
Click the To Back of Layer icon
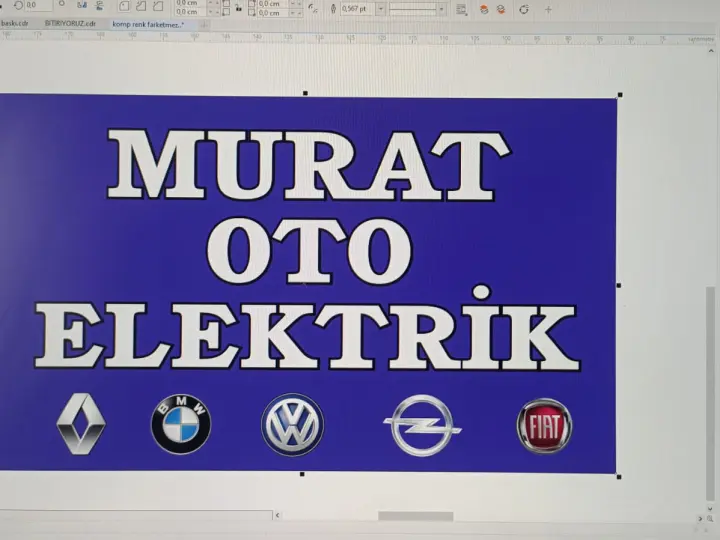click(501, 10)
